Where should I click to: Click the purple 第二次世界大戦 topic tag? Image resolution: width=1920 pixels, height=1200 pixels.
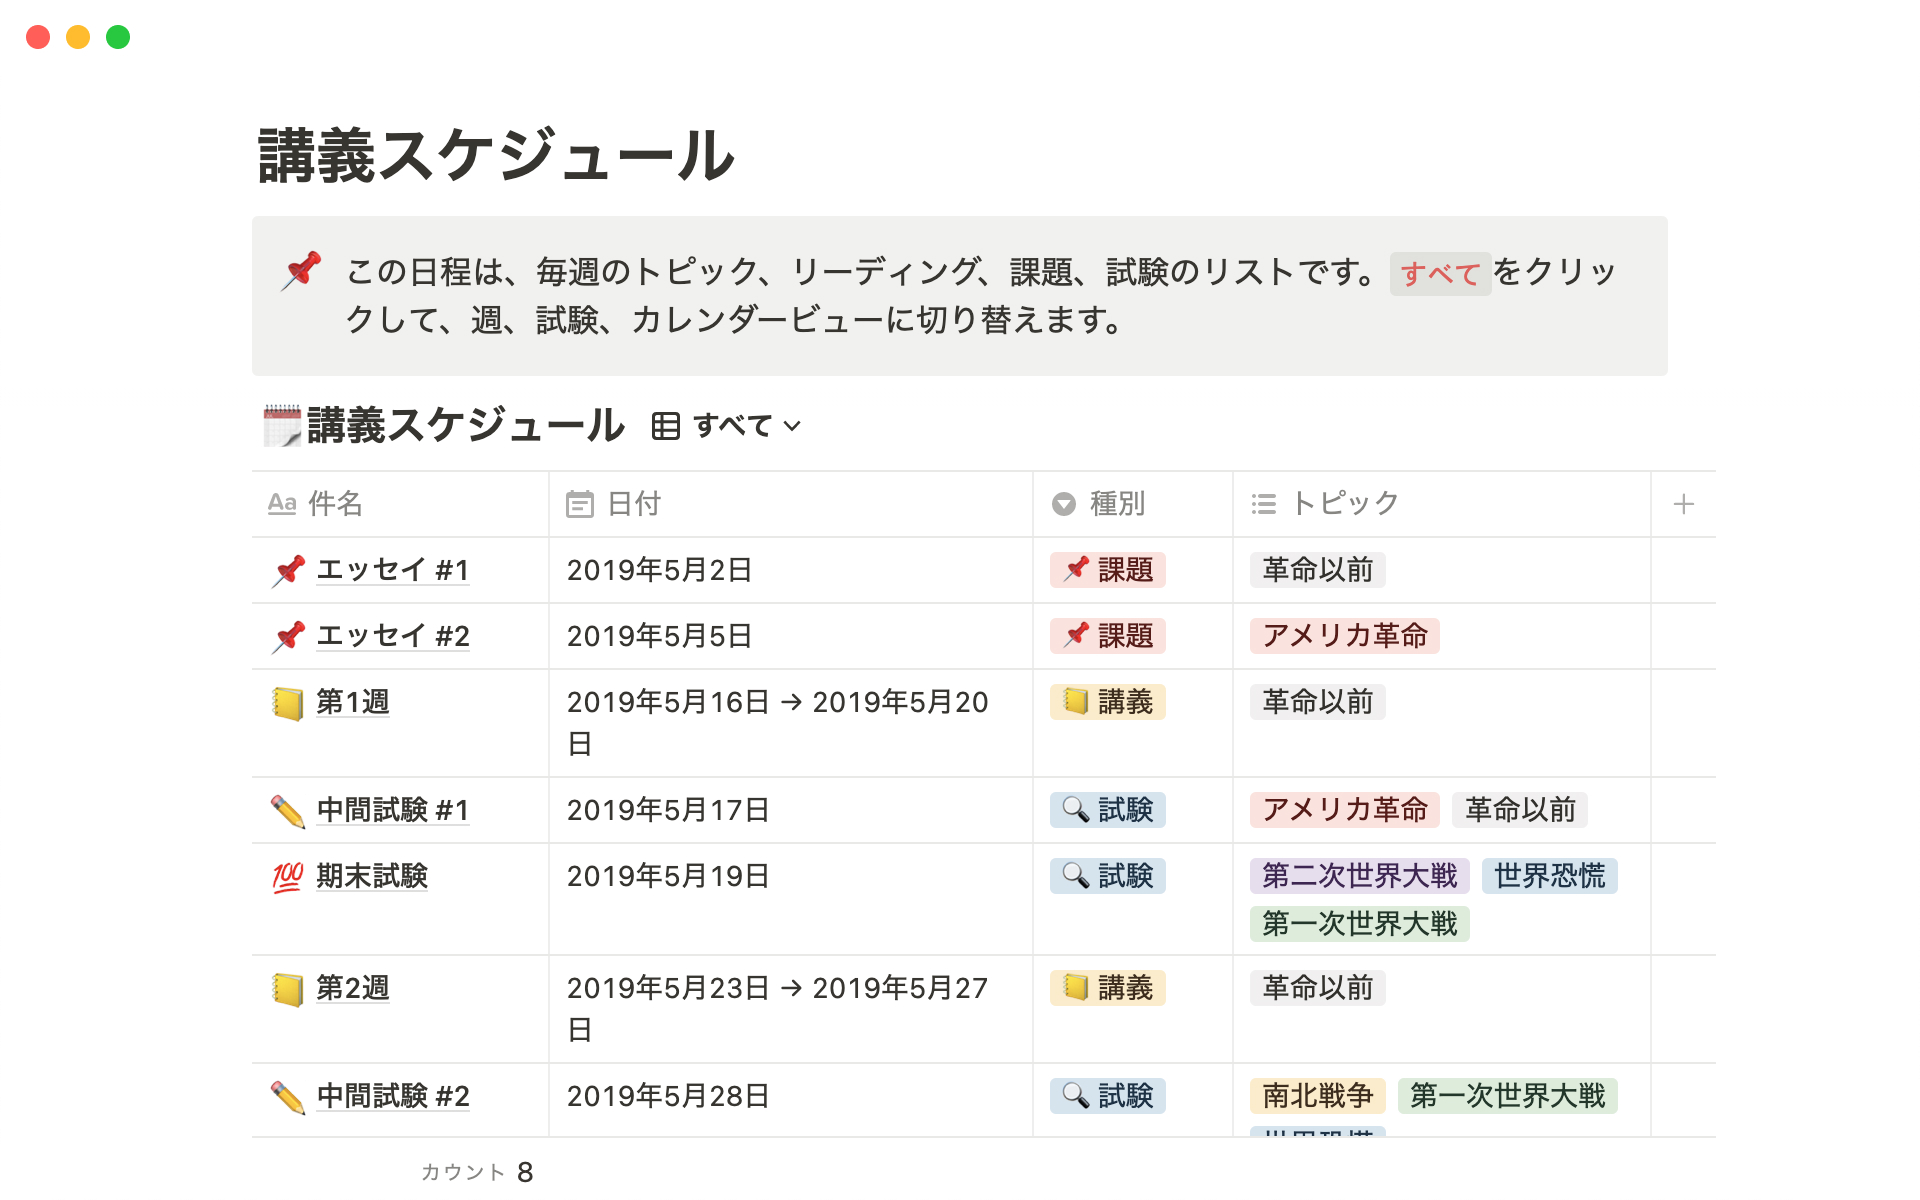(x=1359, y=876)
